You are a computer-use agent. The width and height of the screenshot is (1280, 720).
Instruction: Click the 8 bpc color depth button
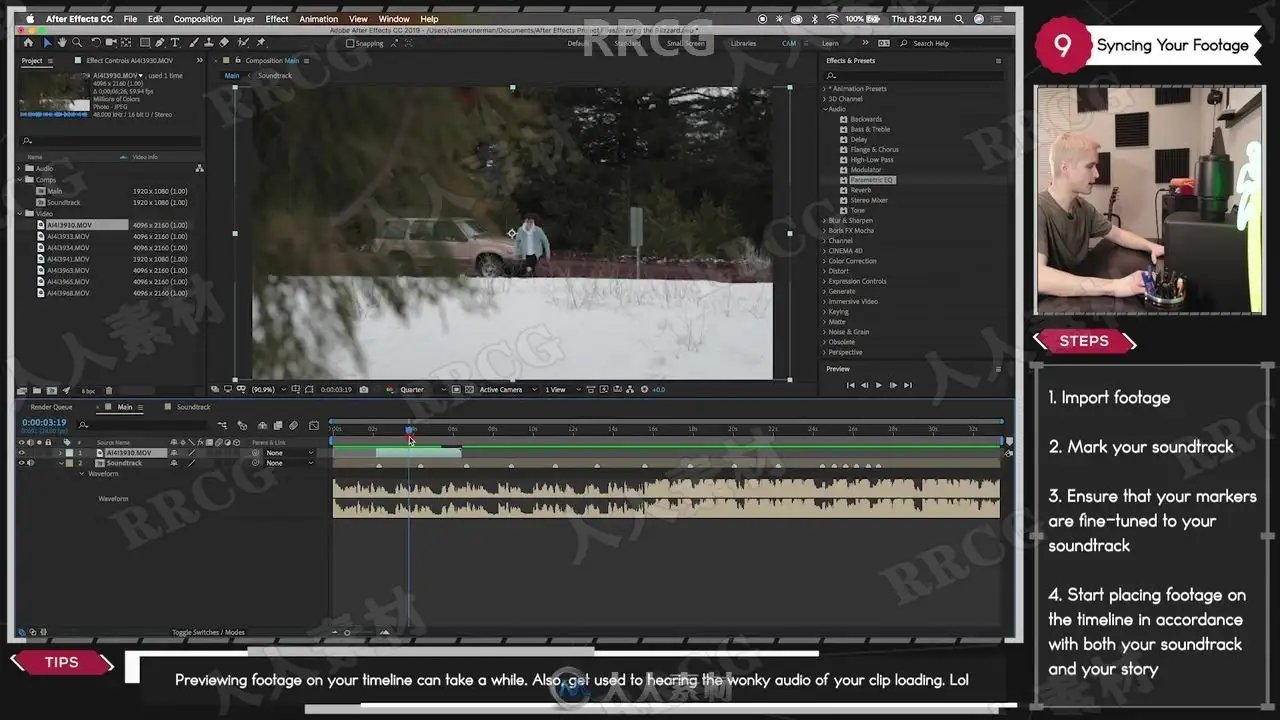(88, 391)
